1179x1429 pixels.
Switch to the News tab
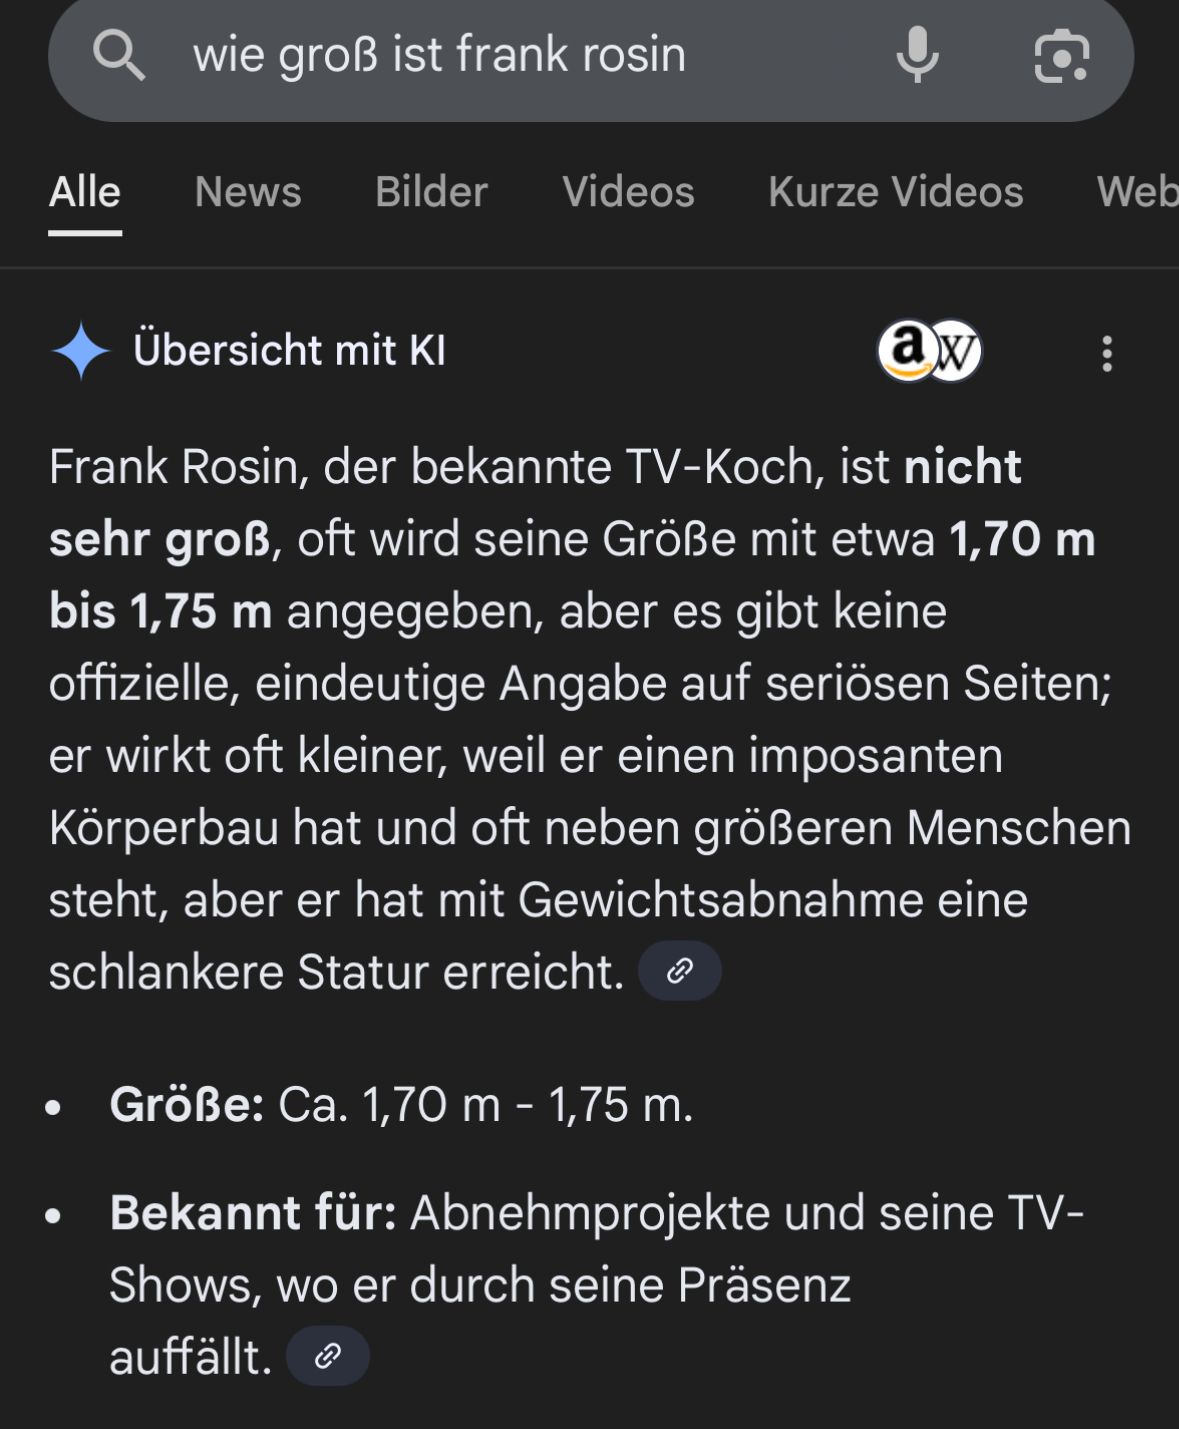(248, 192)
